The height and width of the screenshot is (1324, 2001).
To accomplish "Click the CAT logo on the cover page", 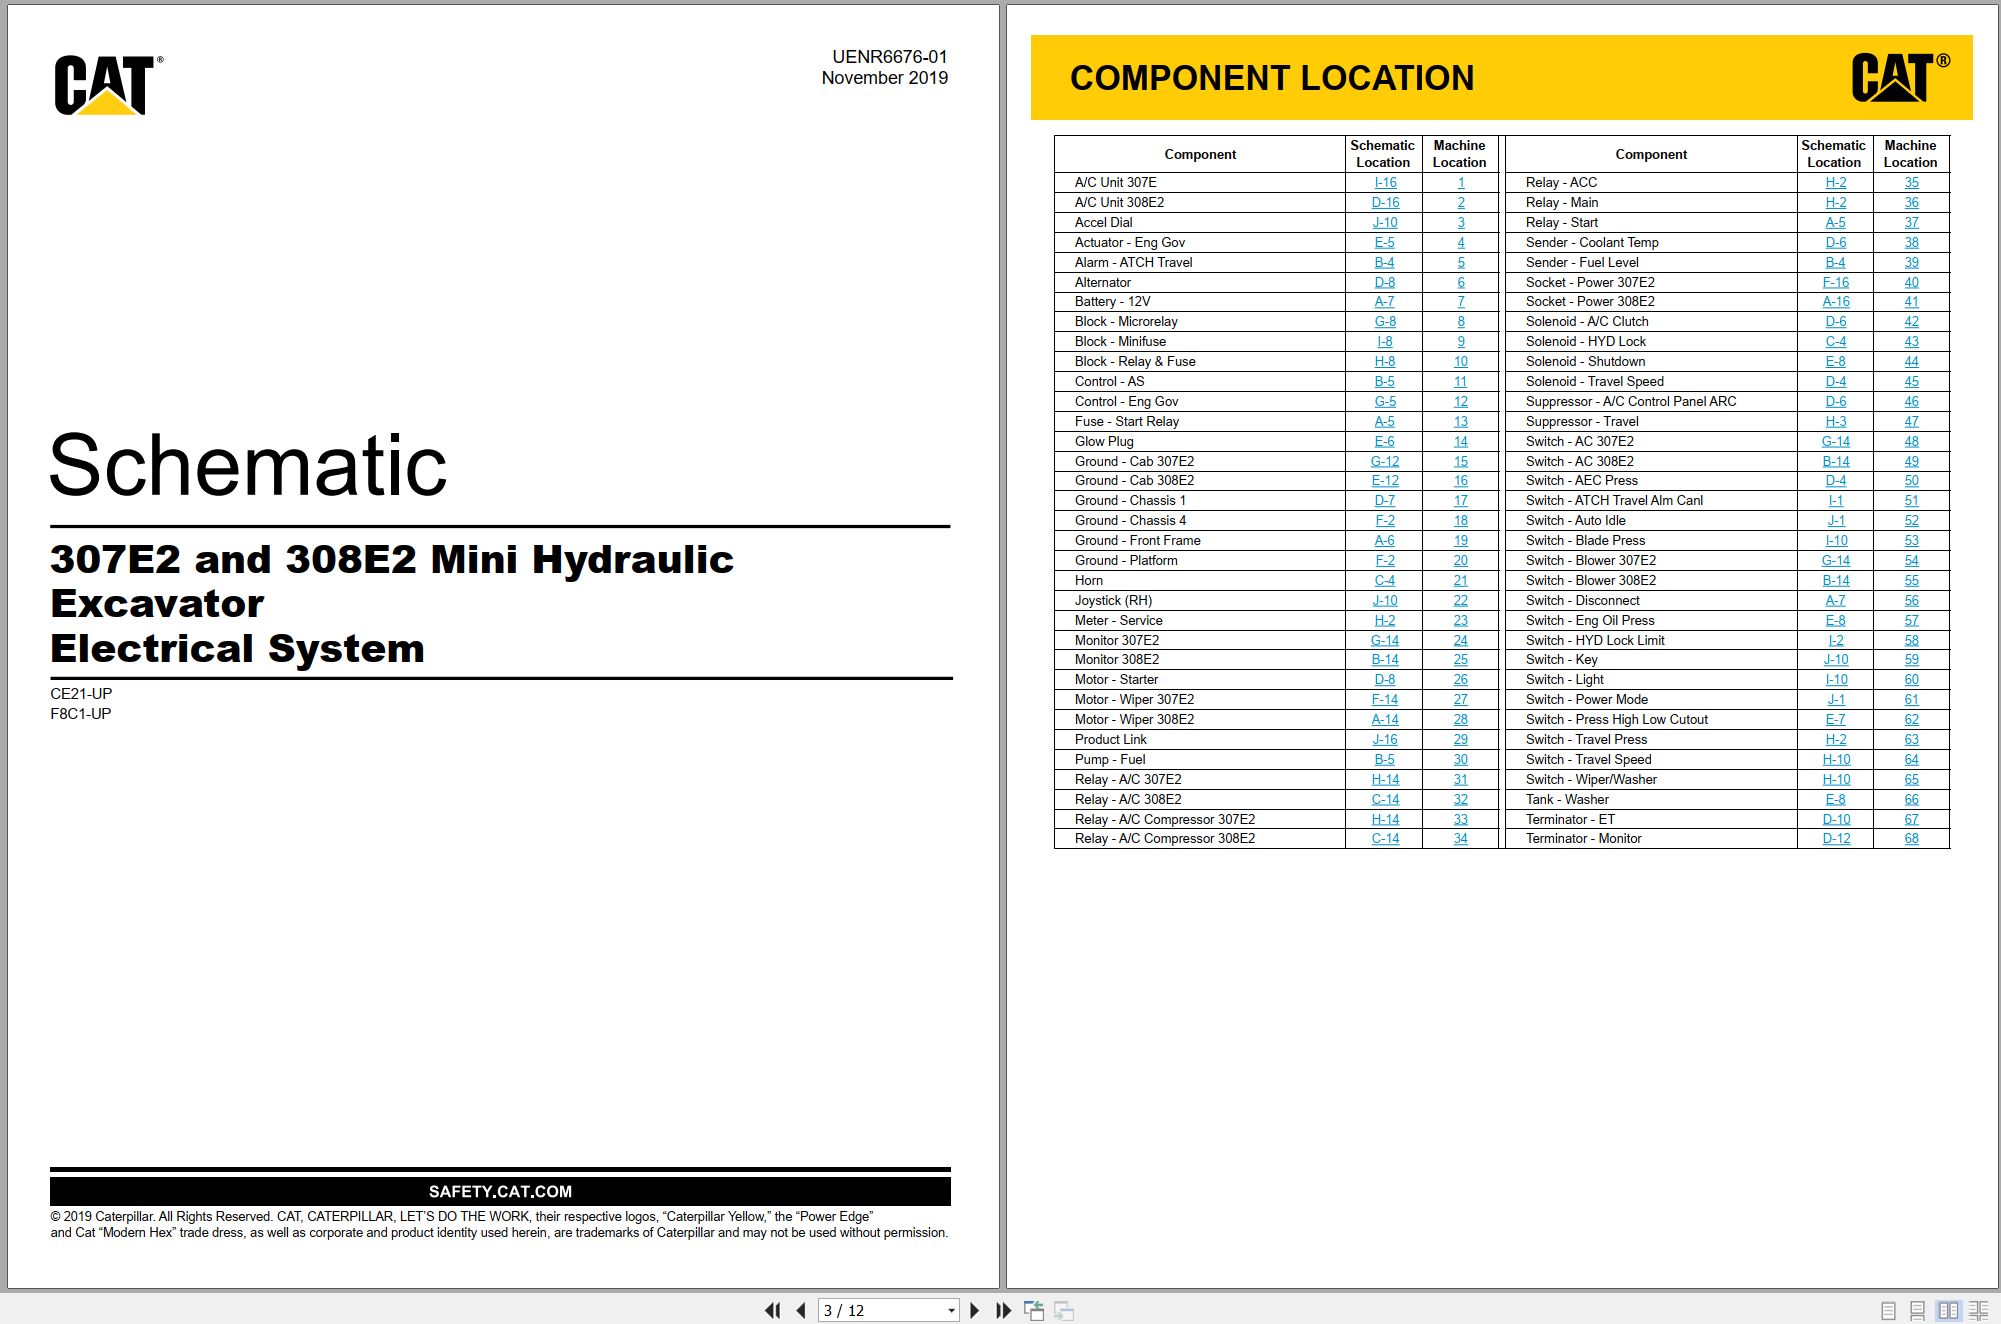I will click(x=108, y=85).
